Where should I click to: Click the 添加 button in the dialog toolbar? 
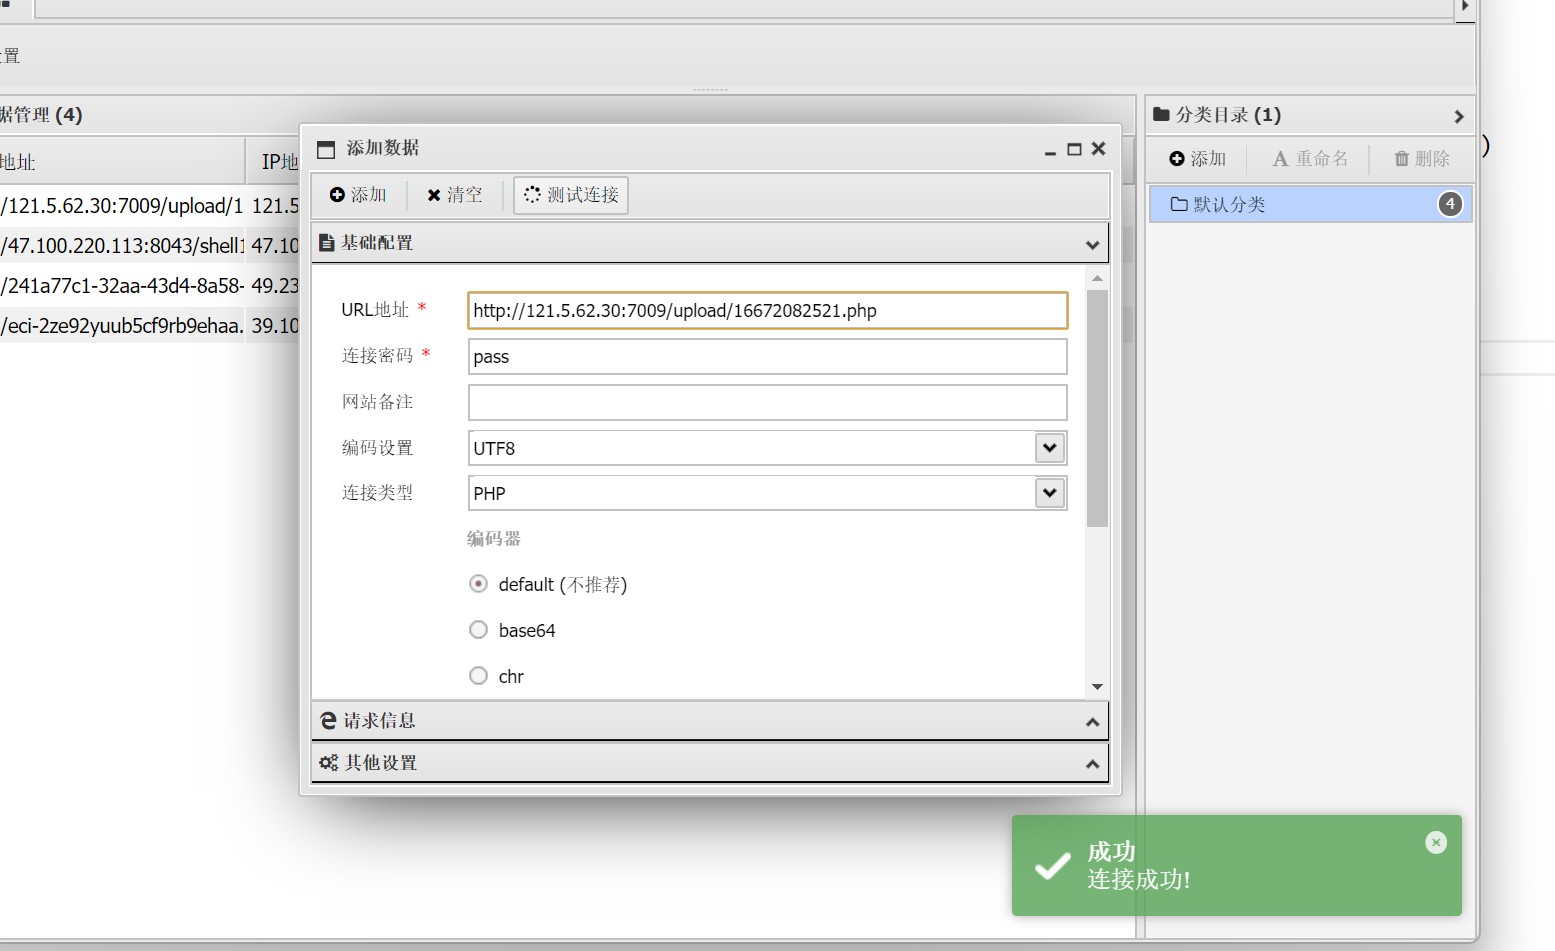point(358,195)
